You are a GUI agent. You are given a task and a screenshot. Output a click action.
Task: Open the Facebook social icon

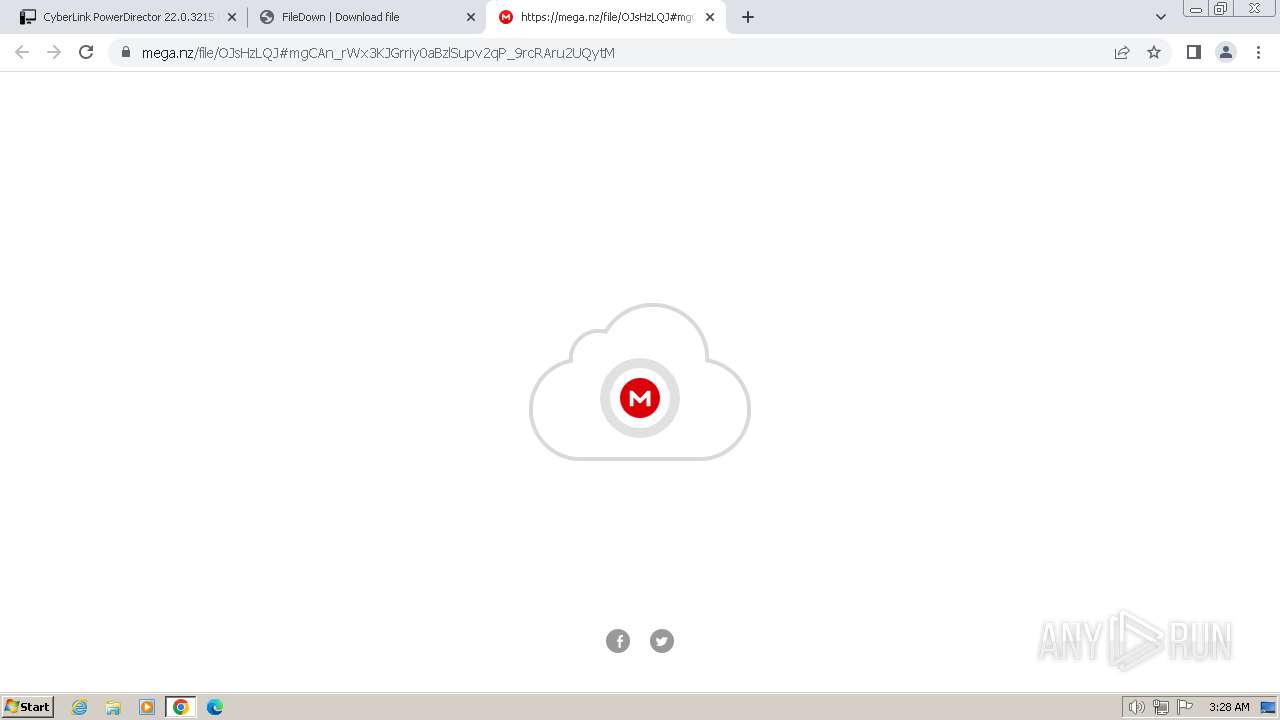(618, 641)
